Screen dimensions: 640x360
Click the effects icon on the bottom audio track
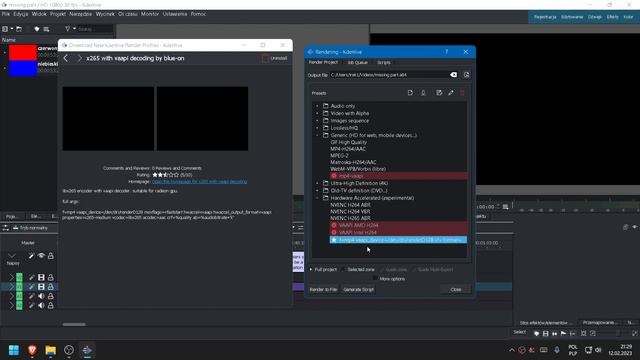coord(31,305)
